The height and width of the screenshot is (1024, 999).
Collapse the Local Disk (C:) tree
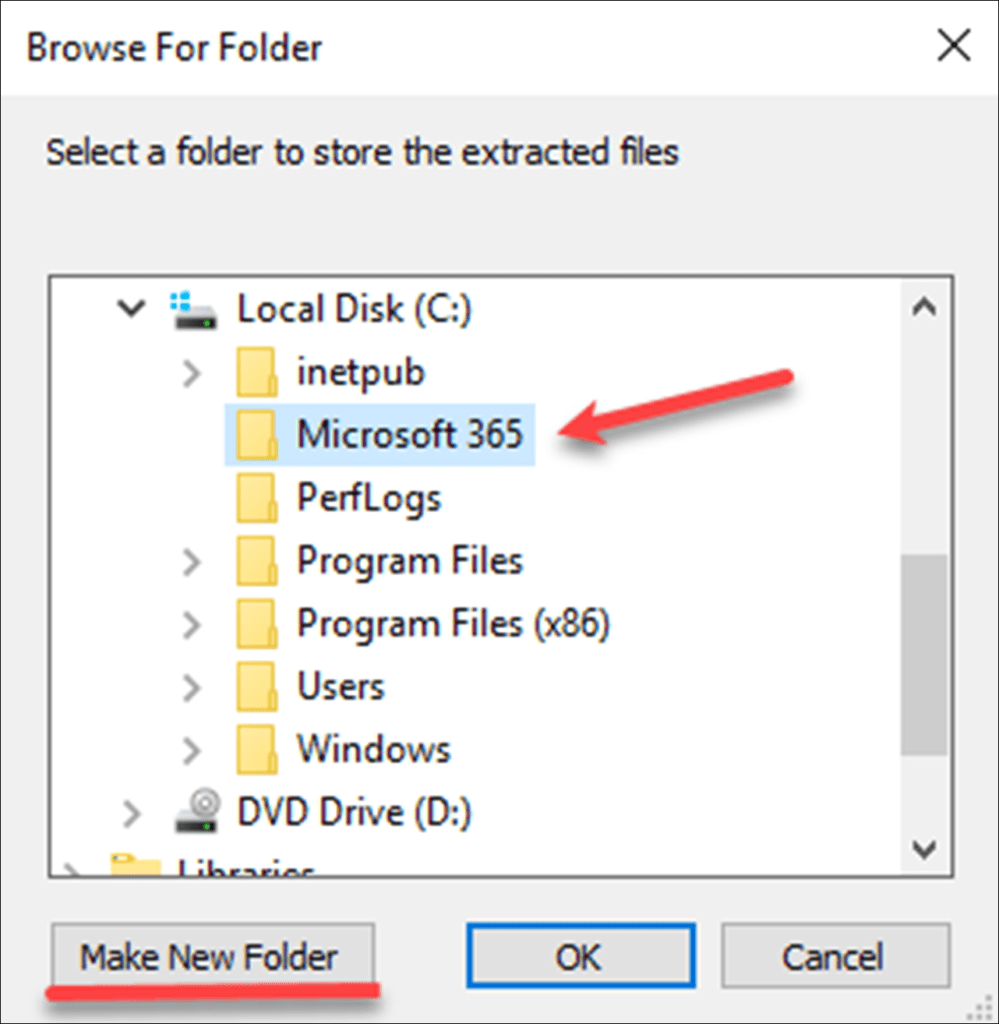[131, 309]
